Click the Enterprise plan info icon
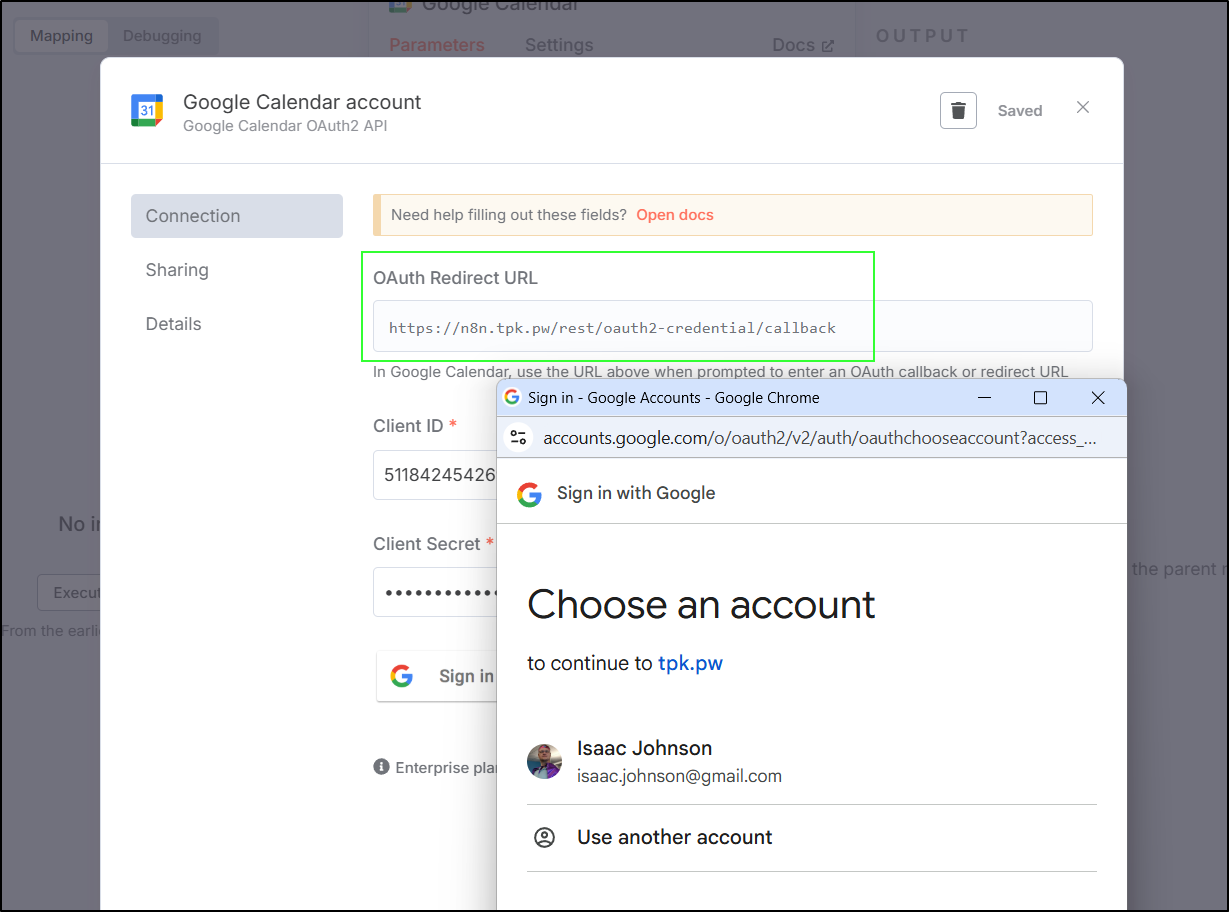The image size is (1229, 912). (381, 767)
